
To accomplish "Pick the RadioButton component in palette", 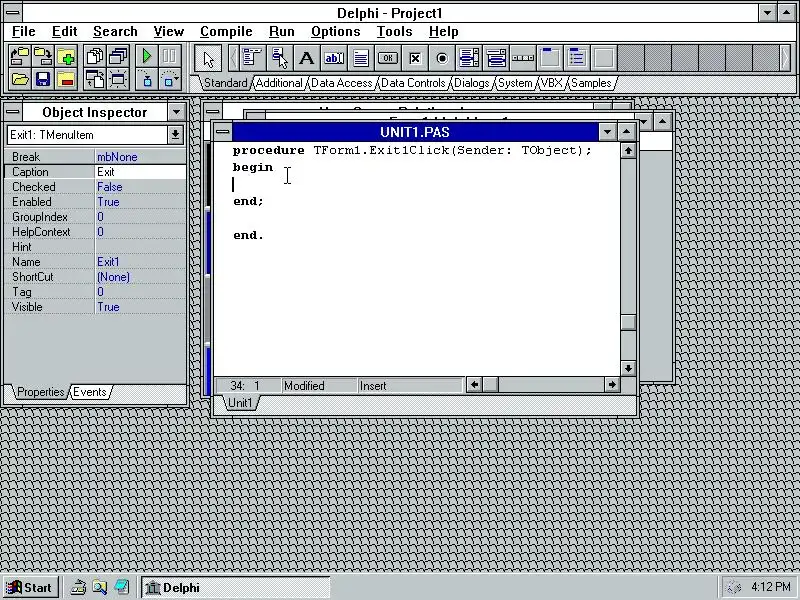I will coord(442,58).
